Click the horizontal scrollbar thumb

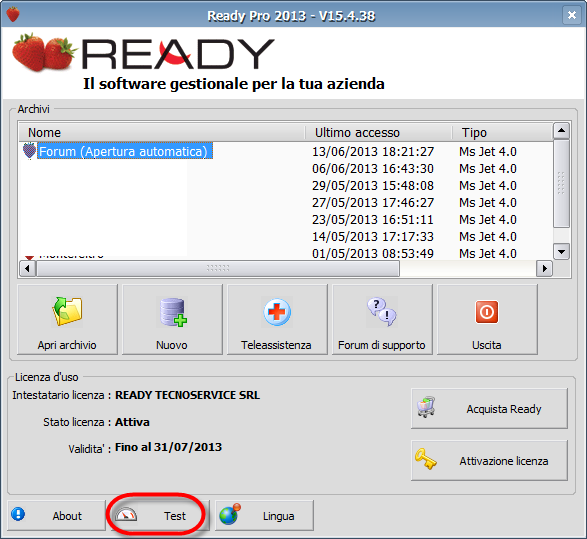coord(218,268)
